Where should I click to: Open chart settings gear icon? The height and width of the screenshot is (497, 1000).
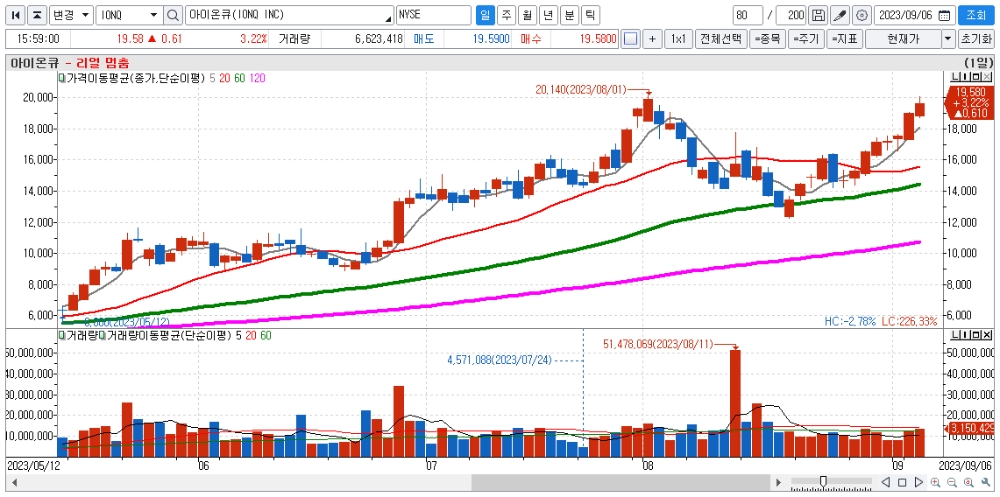(x=862, y=15)
